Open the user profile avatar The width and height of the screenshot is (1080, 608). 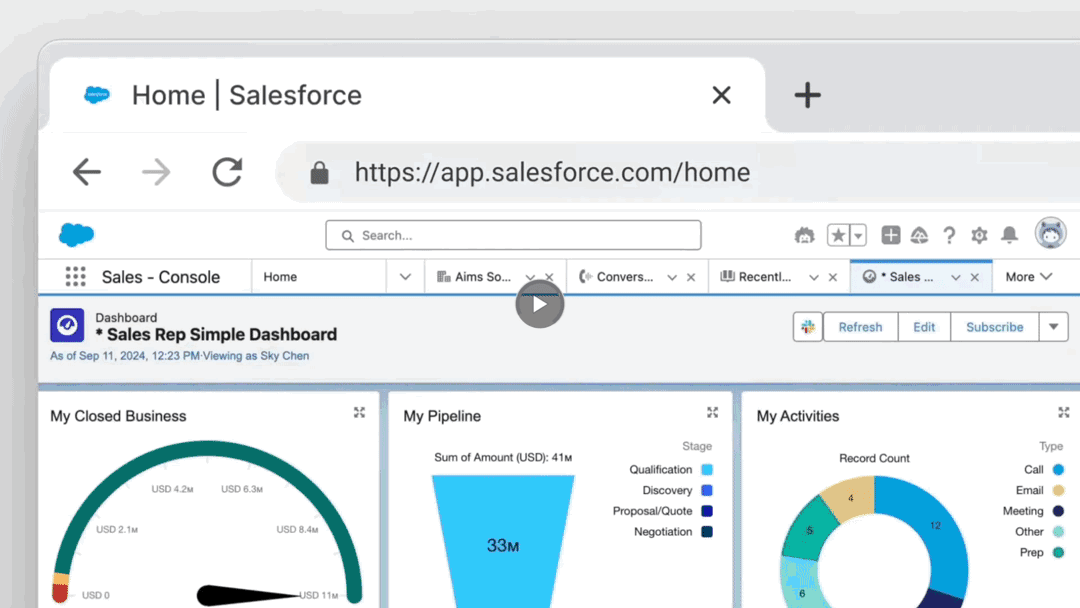pyautogui.click(x=1050, y=234)
